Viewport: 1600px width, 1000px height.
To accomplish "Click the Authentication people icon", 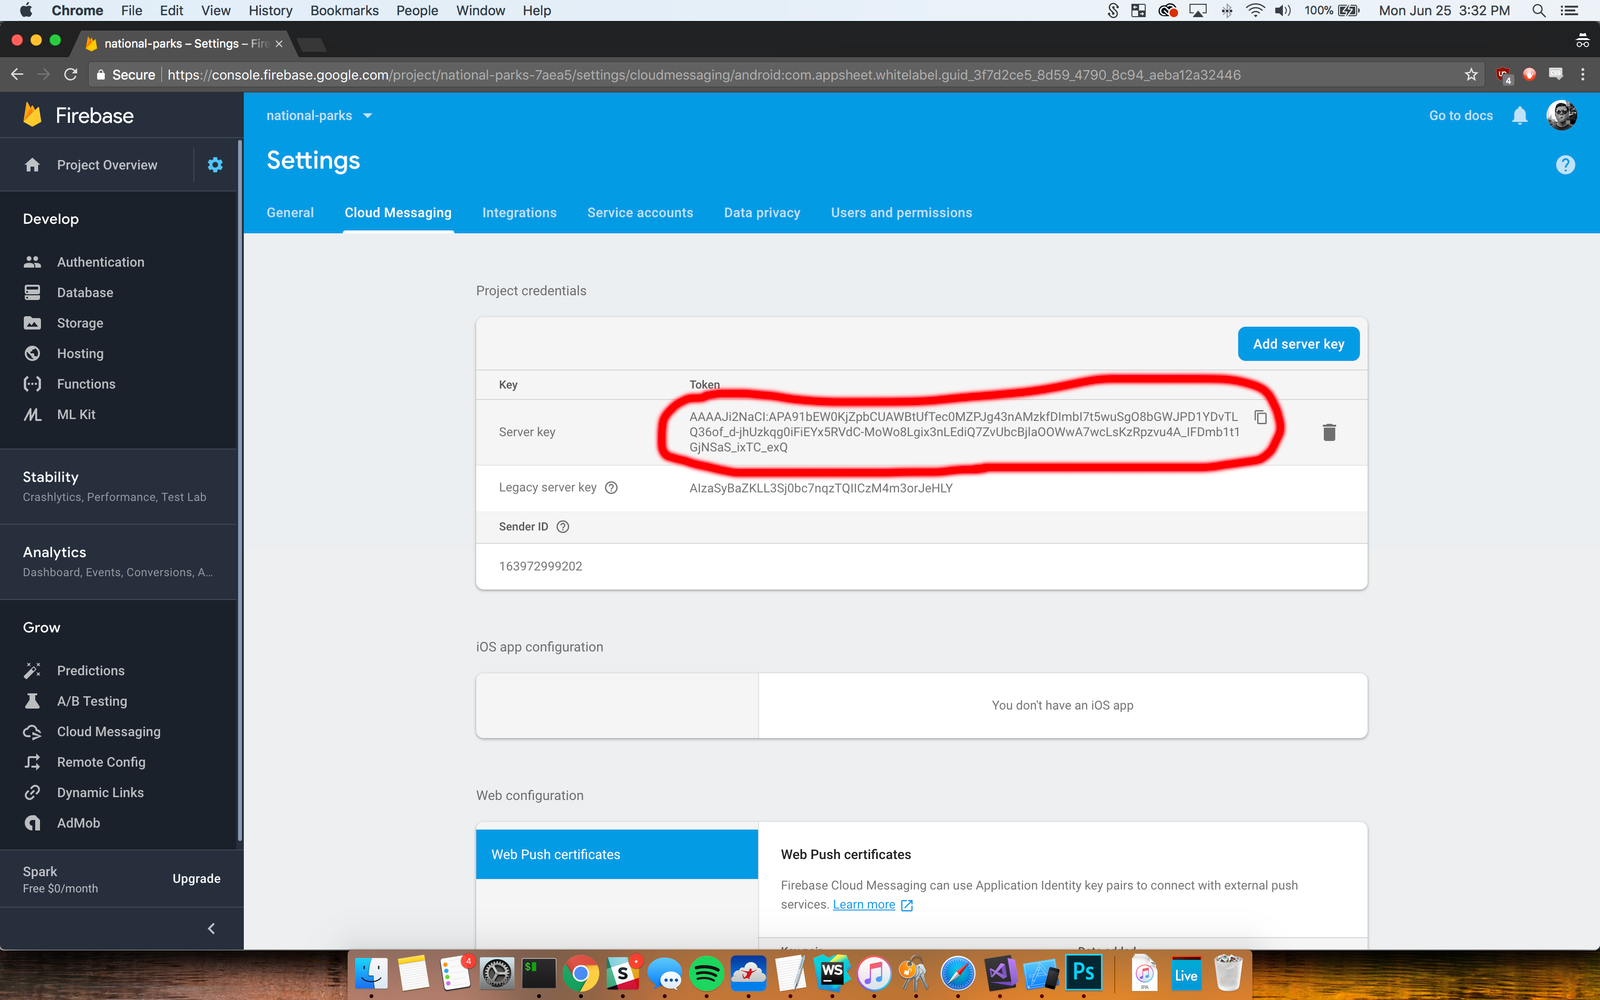I will click(x=33, y=262).
